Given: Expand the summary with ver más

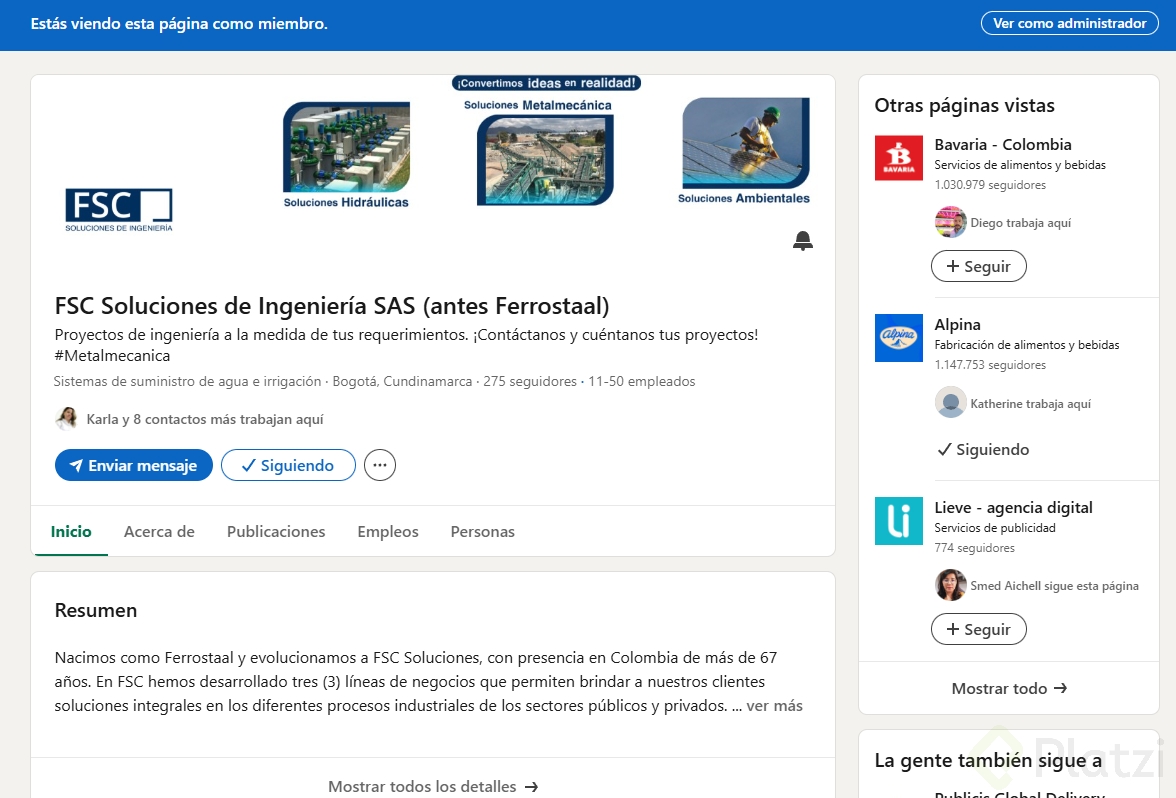Looking at the screenshot, I should 774,706.
